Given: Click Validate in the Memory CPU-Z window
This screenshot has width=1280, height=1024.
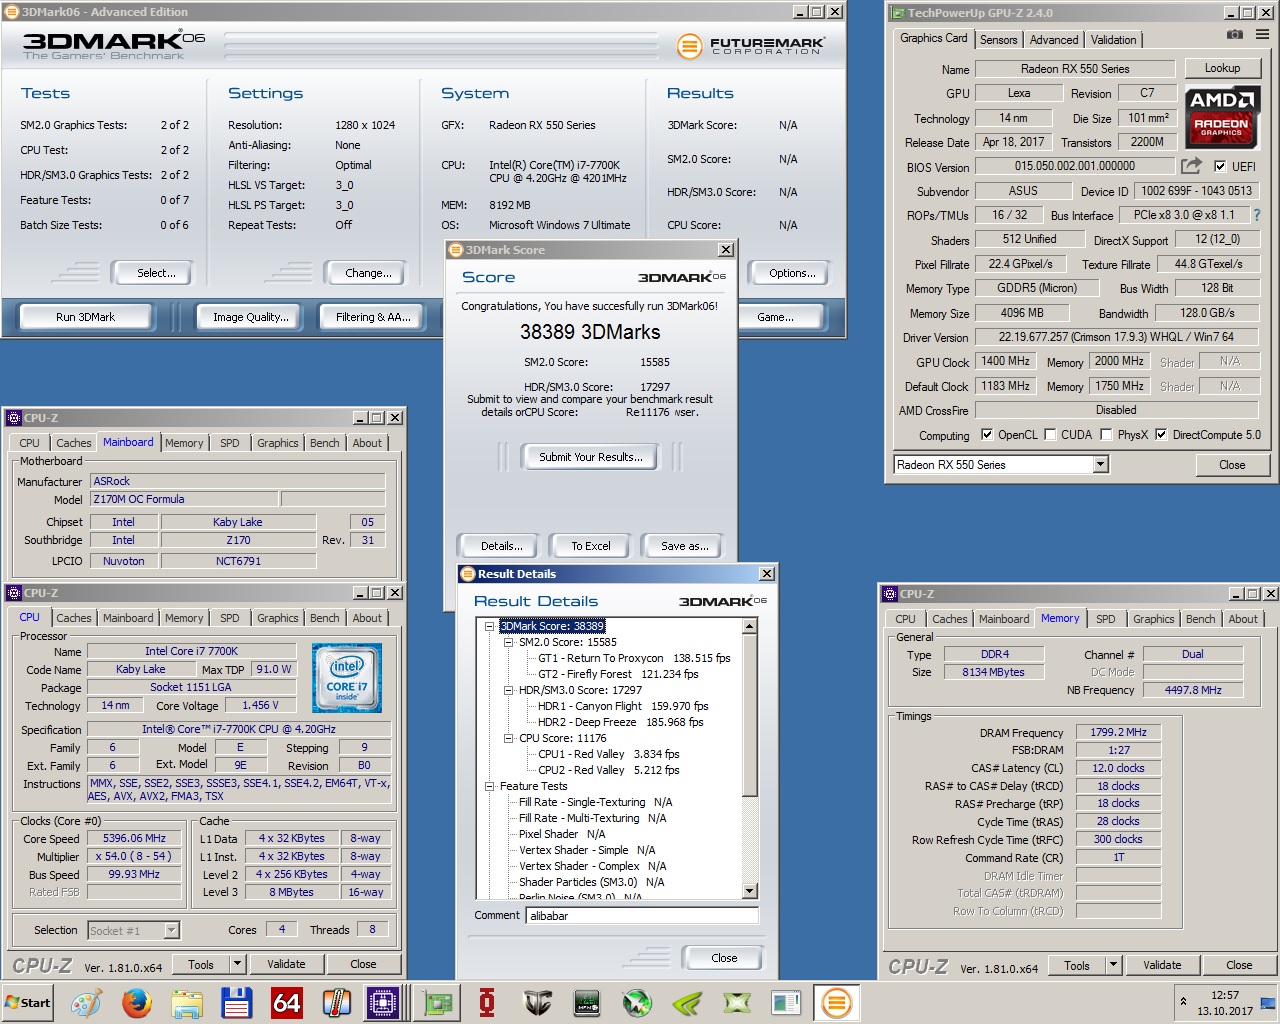Looking at the screenshot, I should click(1162, 965).
